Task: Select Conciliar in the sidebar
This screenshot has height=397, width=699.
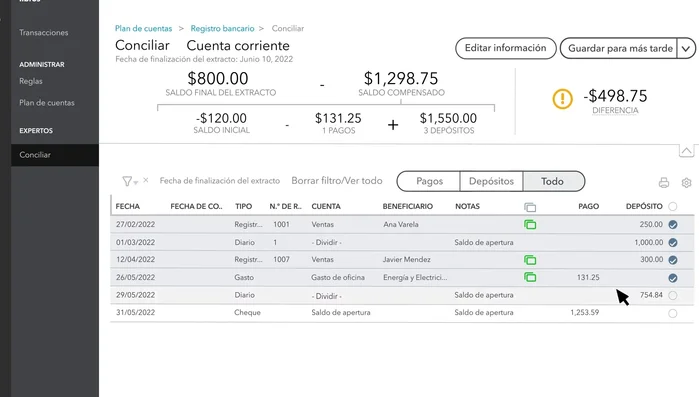Action: tap(54, 155)
